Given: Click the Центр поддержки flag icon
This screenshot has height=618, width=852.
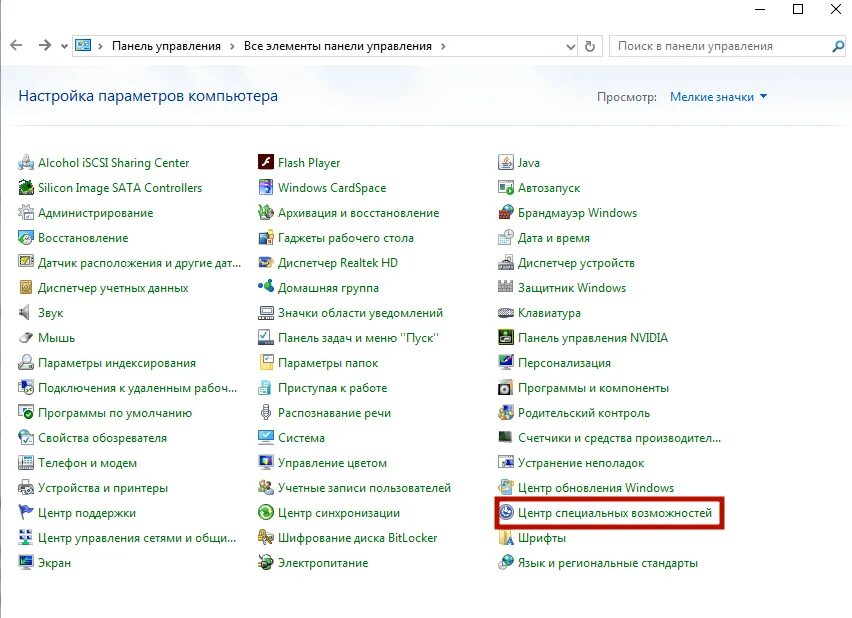Looking at the screenshot, I should [x=26, y=513].
